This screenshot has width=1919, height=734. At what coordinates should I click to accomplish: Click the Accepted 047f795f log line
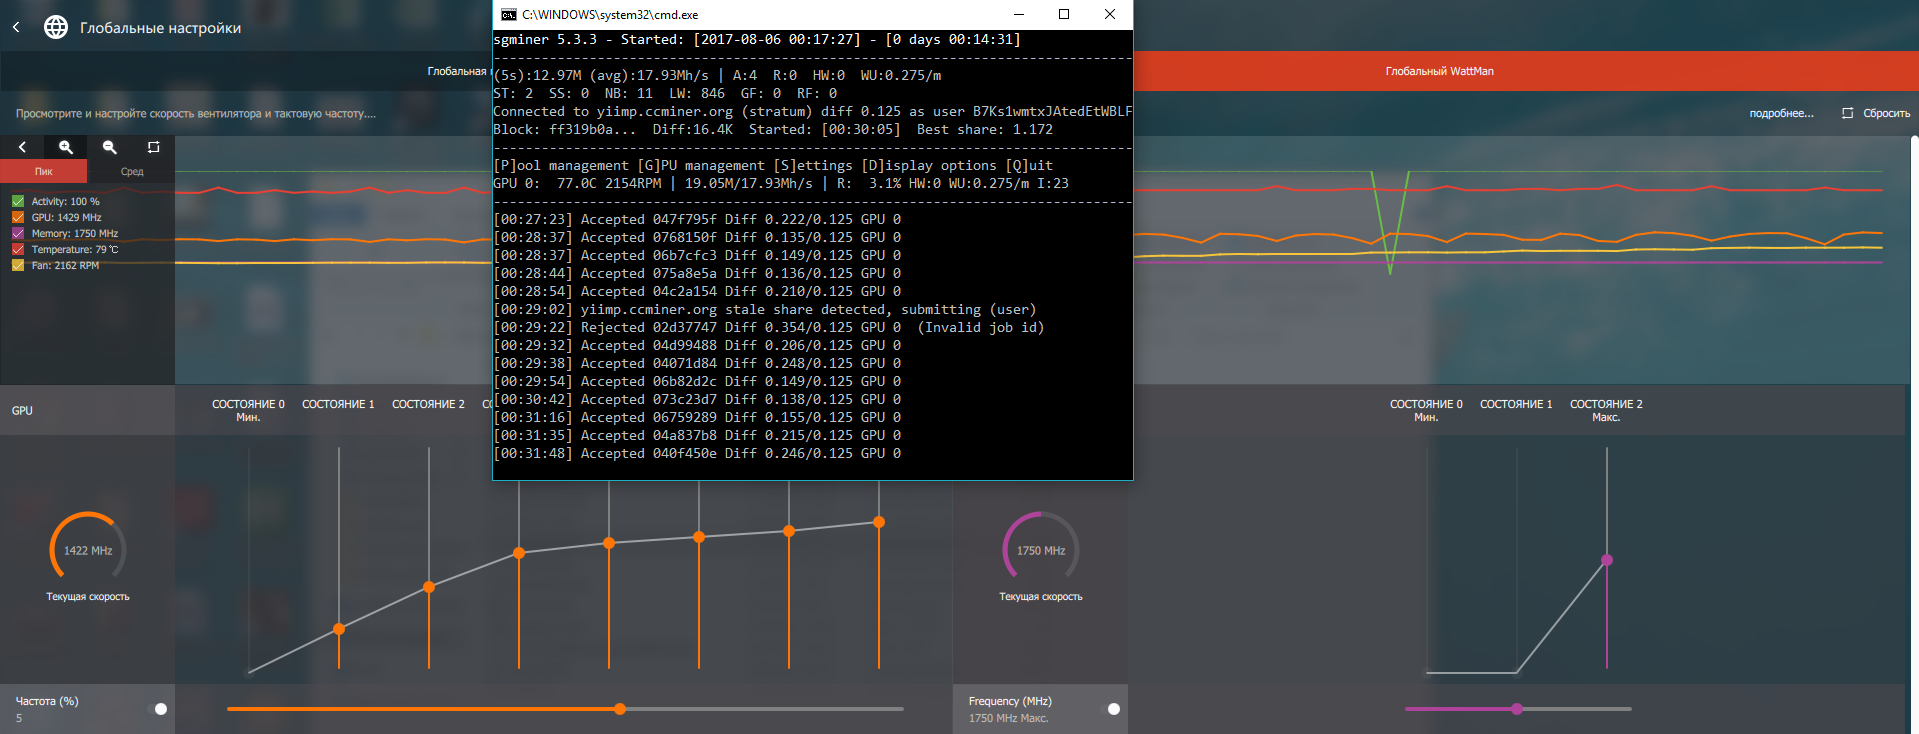697,219
